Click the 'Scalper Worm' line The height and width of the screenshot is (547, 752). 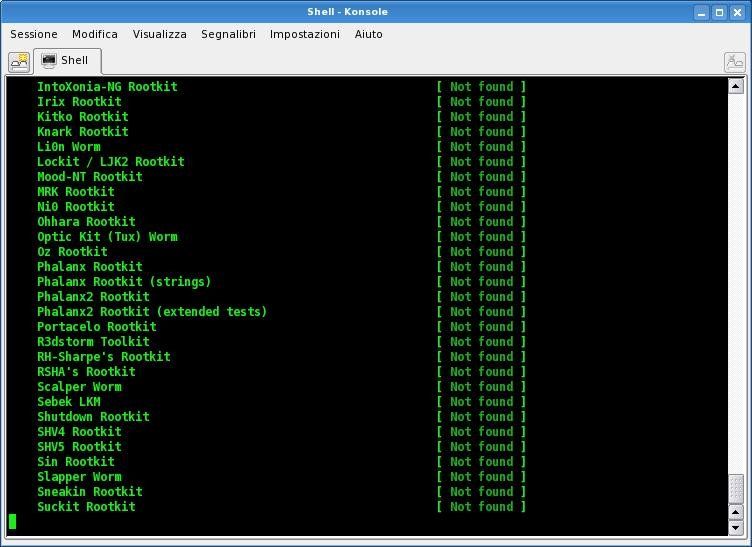[79, 387]
